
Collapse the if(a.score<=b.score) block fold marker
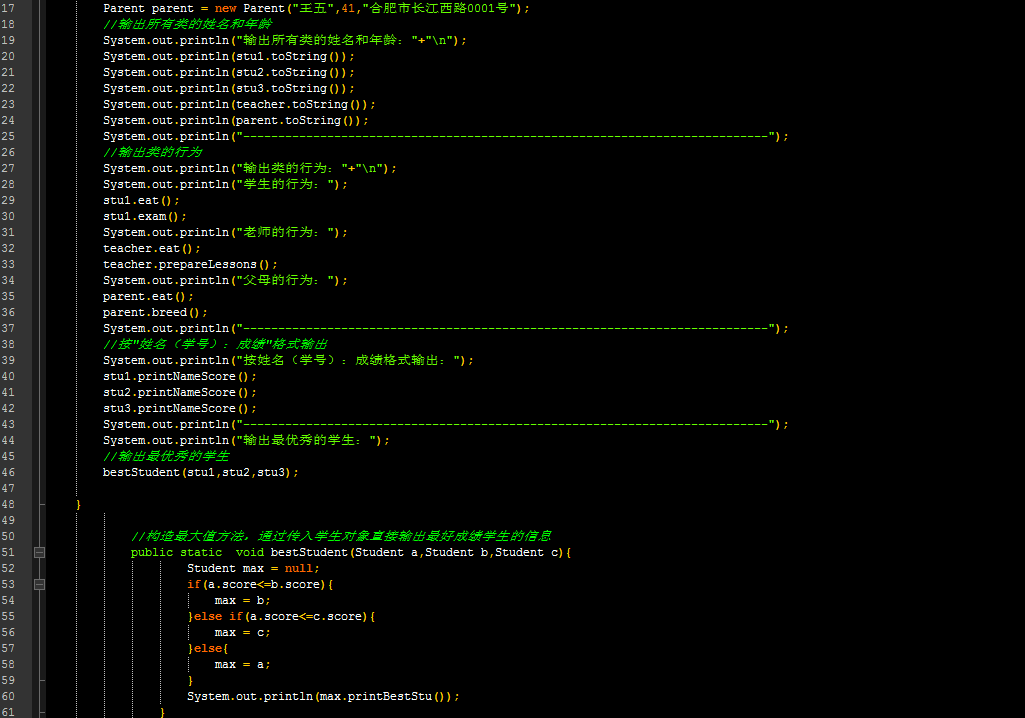coord(39,585)
